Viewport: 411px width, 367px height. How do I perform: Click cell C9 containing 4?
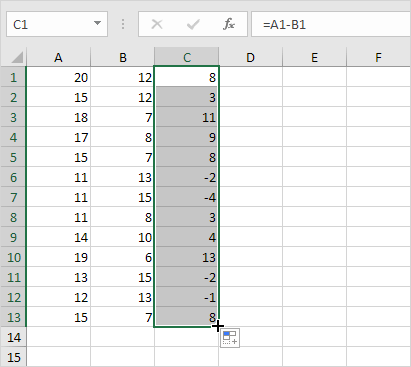click(x=186, y=237)
